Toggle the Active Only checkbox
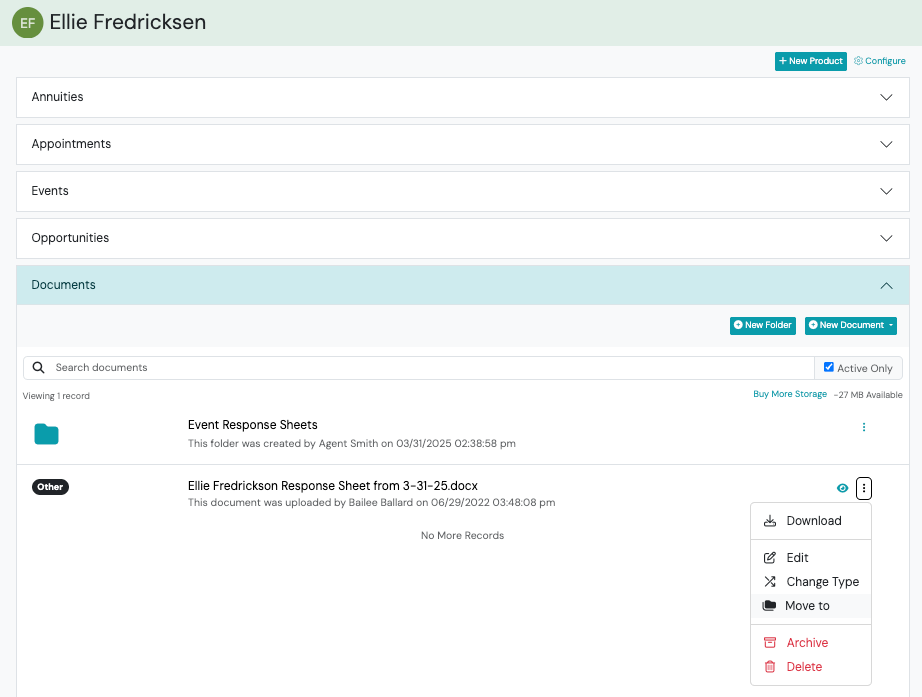The image size is (922, 697). coord(829,367)
